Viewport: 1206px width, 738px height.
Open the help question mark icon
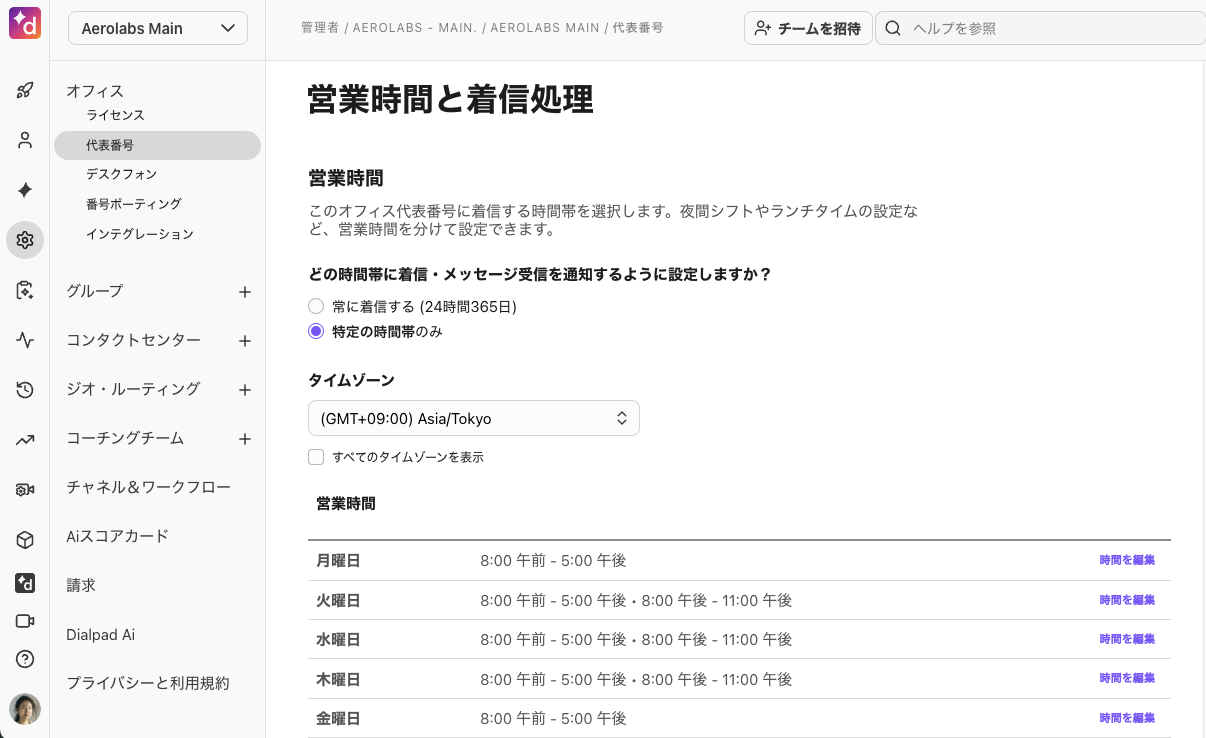(x=25, y=659)
